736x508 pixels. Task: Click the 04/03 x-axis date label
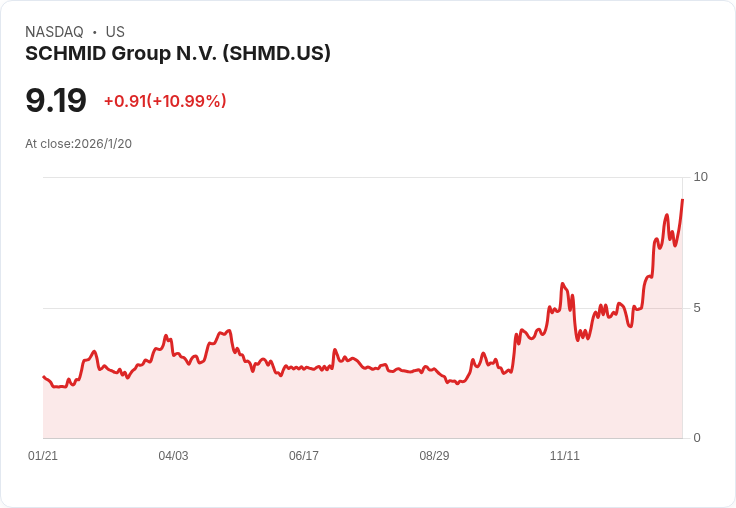pos(173,456)
